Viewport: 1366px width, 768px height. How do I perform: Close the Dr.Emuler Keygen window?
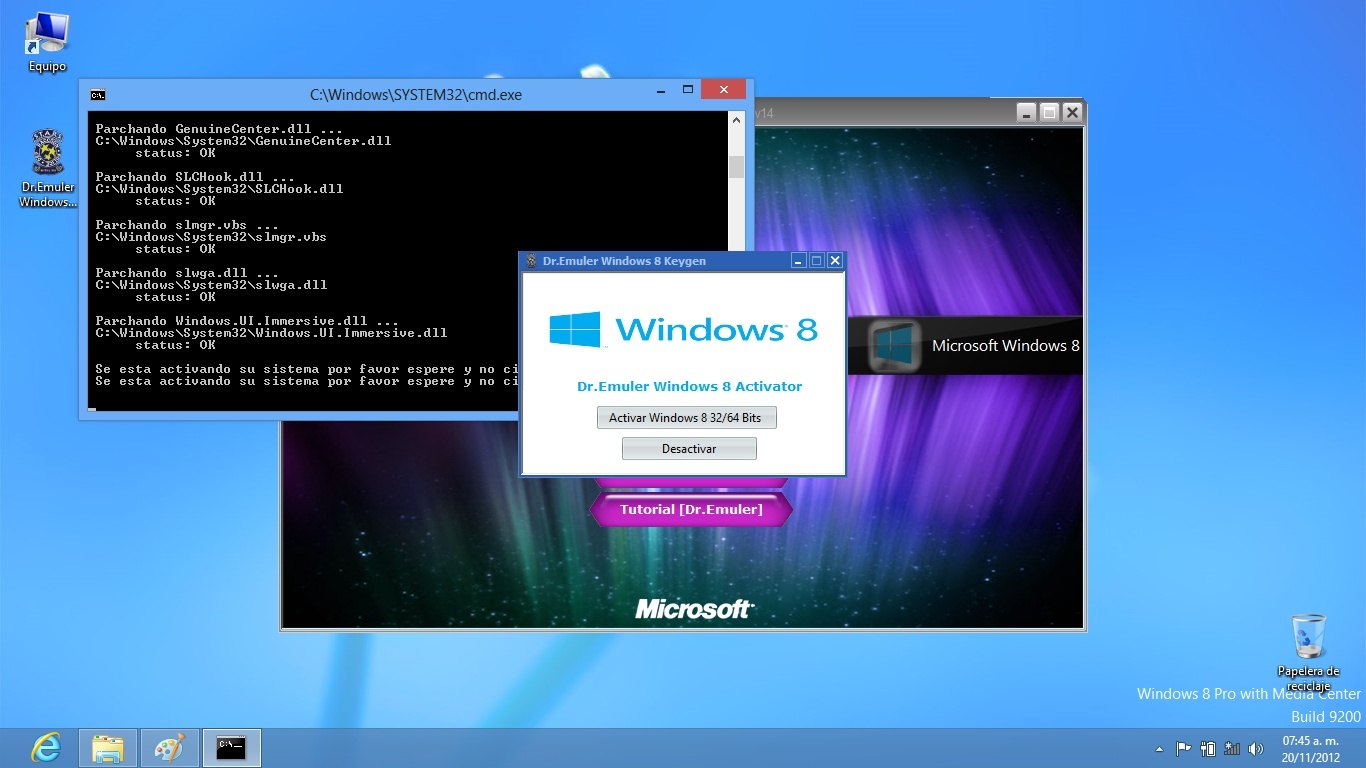click(835, 261)
